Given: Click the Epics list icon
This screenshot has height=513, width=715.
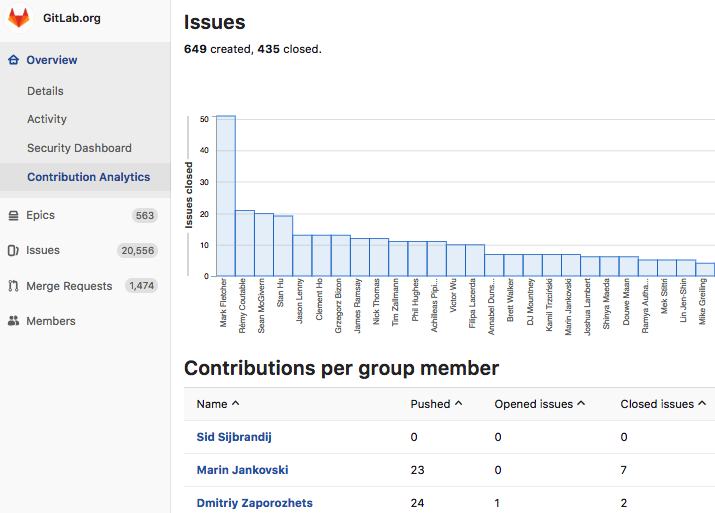Looking at the screenshot, I should pyautogui.click(x=13, y=215).
